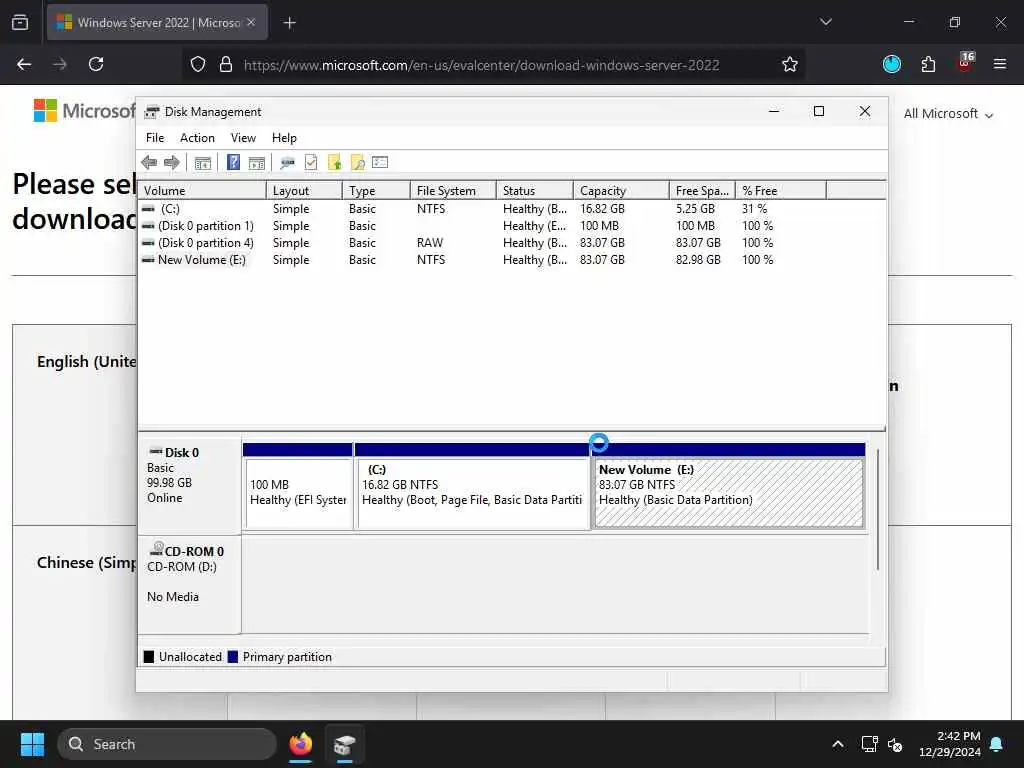
Task: Open the Help icon in Disk Management toolbar
Action: [x=233, y=162]
